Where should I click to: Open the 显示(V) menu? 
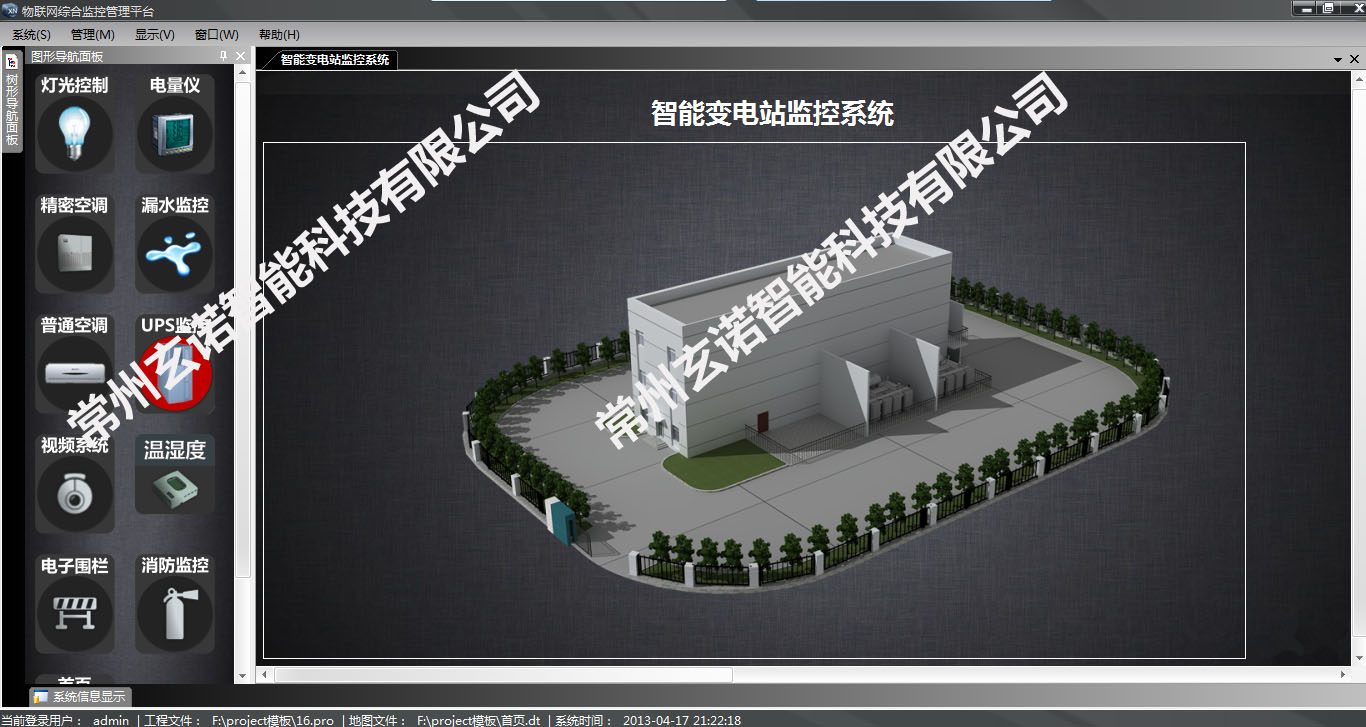point(154,34)
